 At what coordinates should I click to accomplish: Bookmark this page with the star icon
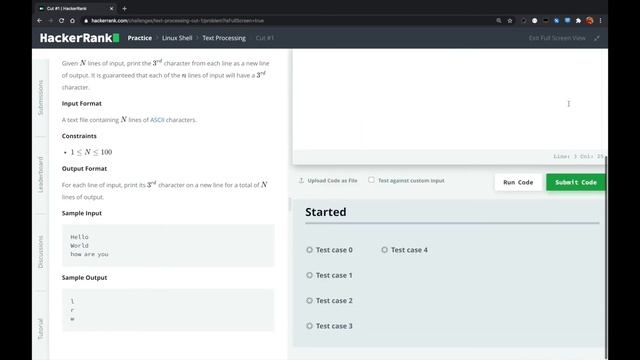[x=510, y=20]
